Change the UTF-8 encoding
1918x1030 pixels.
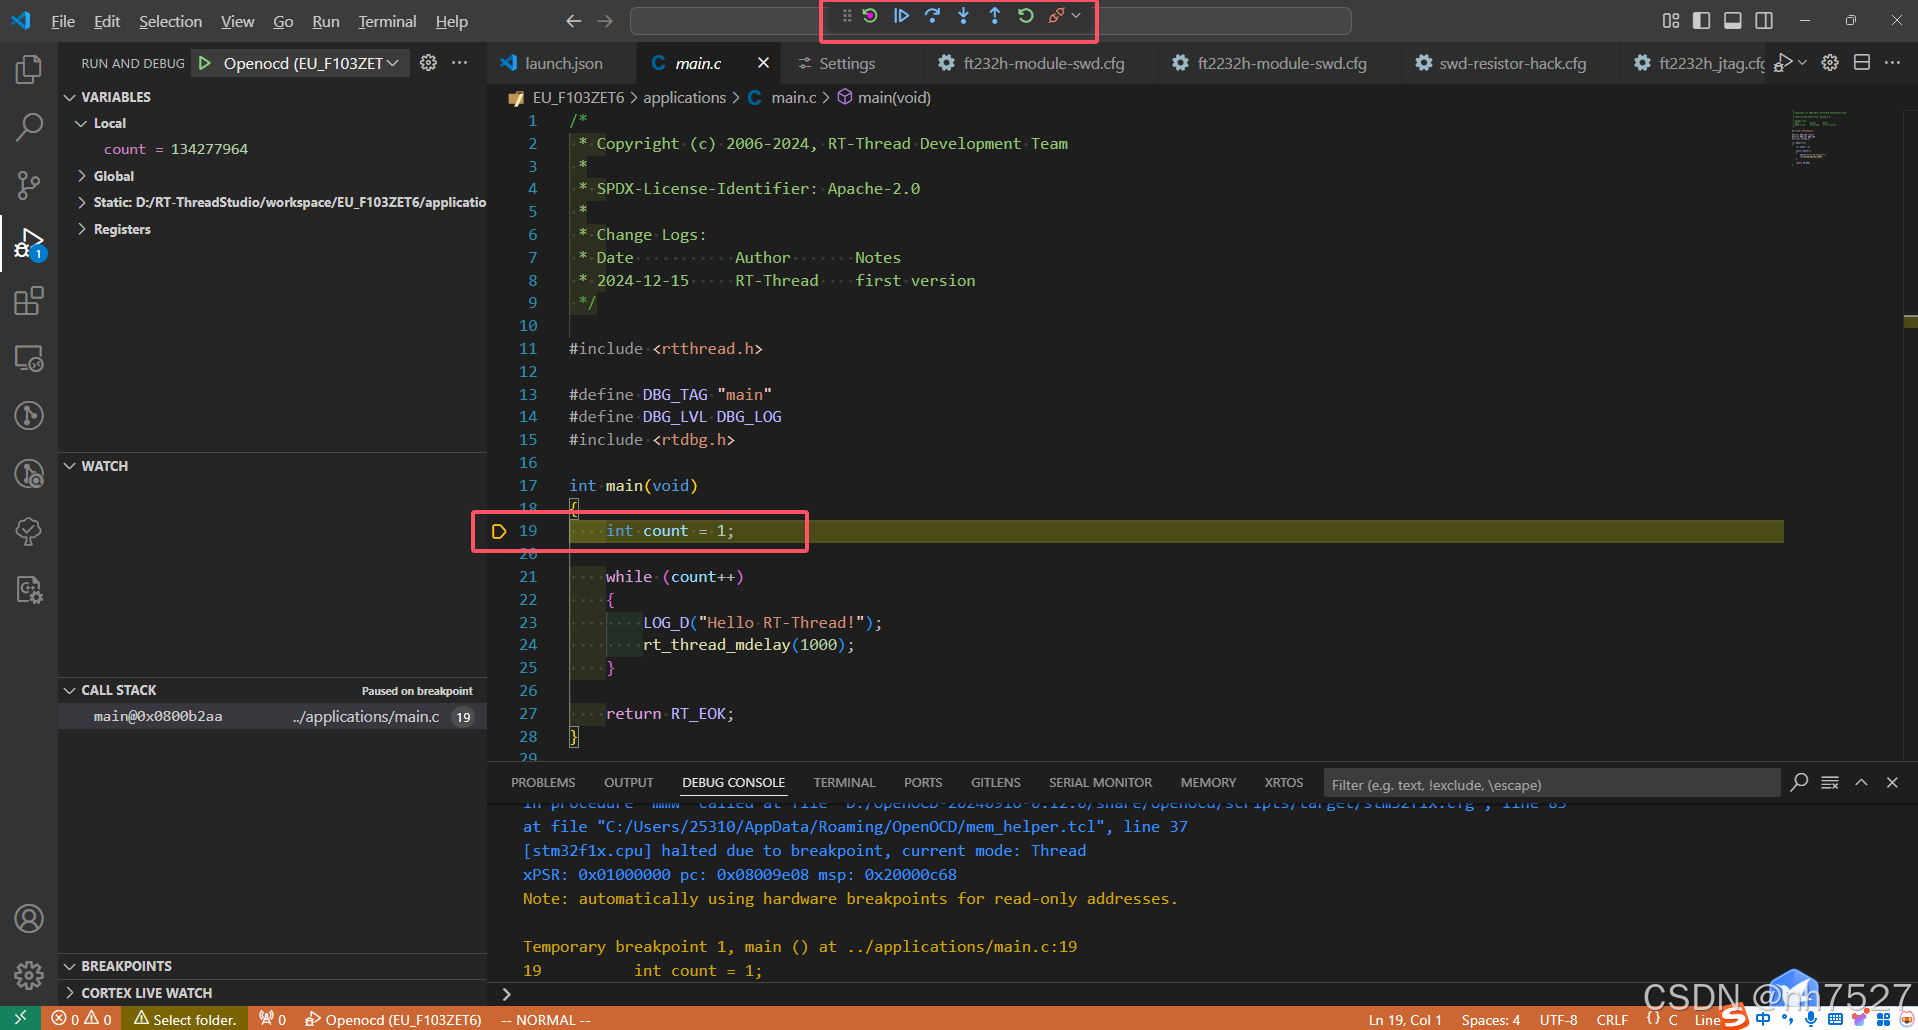coord(1558,1019)
